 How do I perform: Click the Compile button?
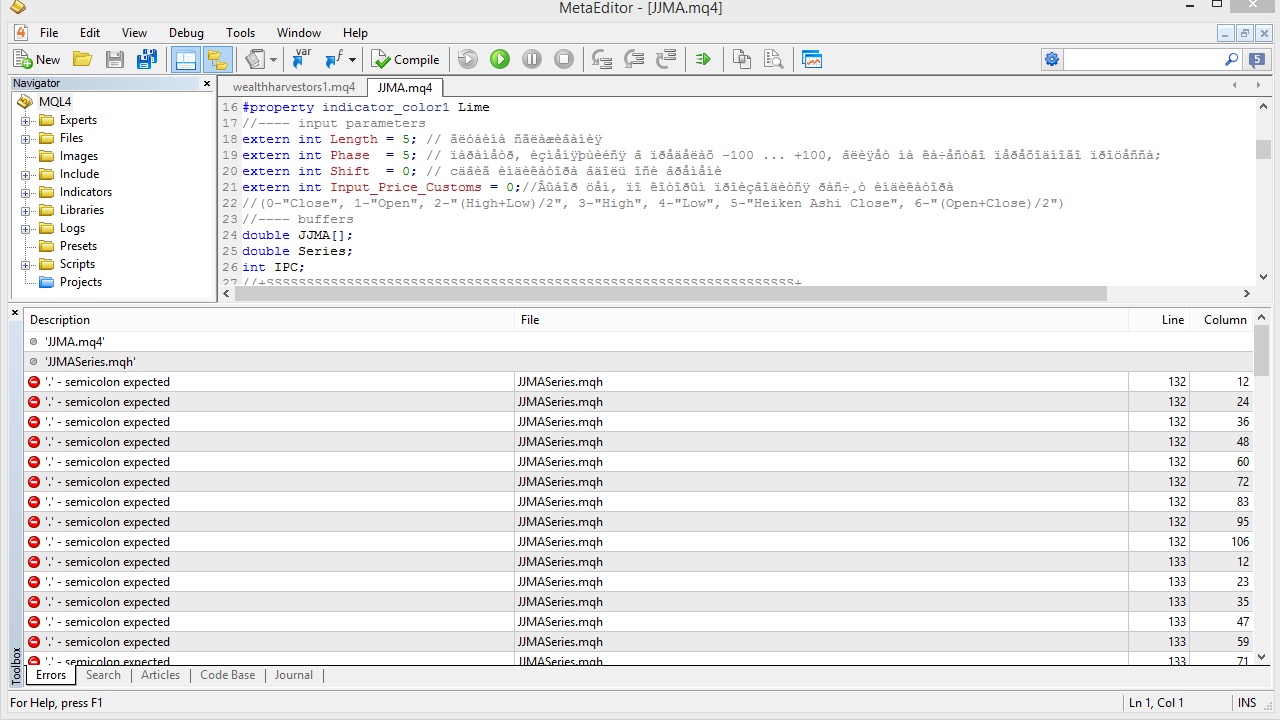[x=405, y=60]
